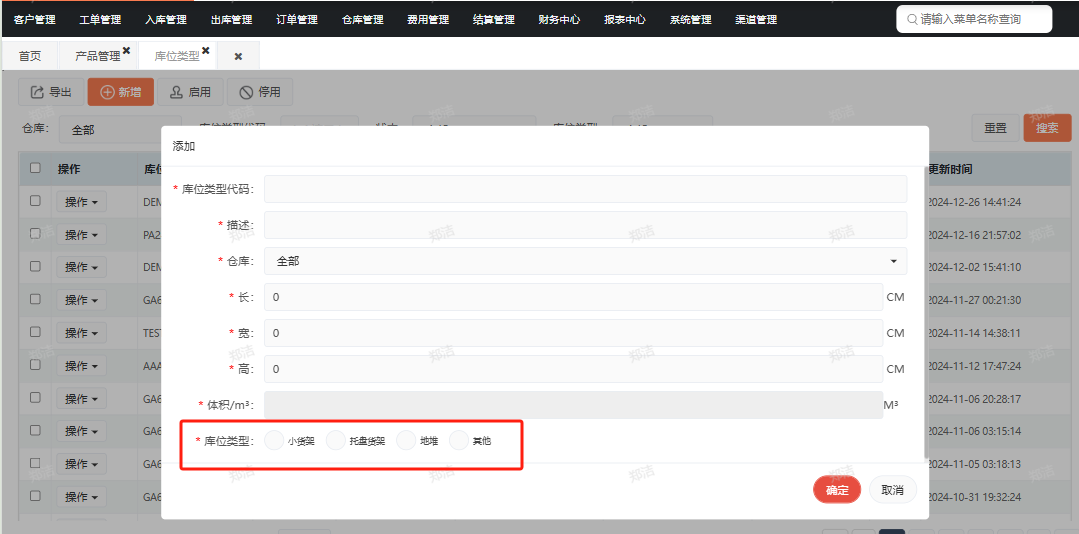This screenshot has width=1079, height=534.
Task: Click the timestamp 2024-11-05 03:18:13
Action: 974,464
